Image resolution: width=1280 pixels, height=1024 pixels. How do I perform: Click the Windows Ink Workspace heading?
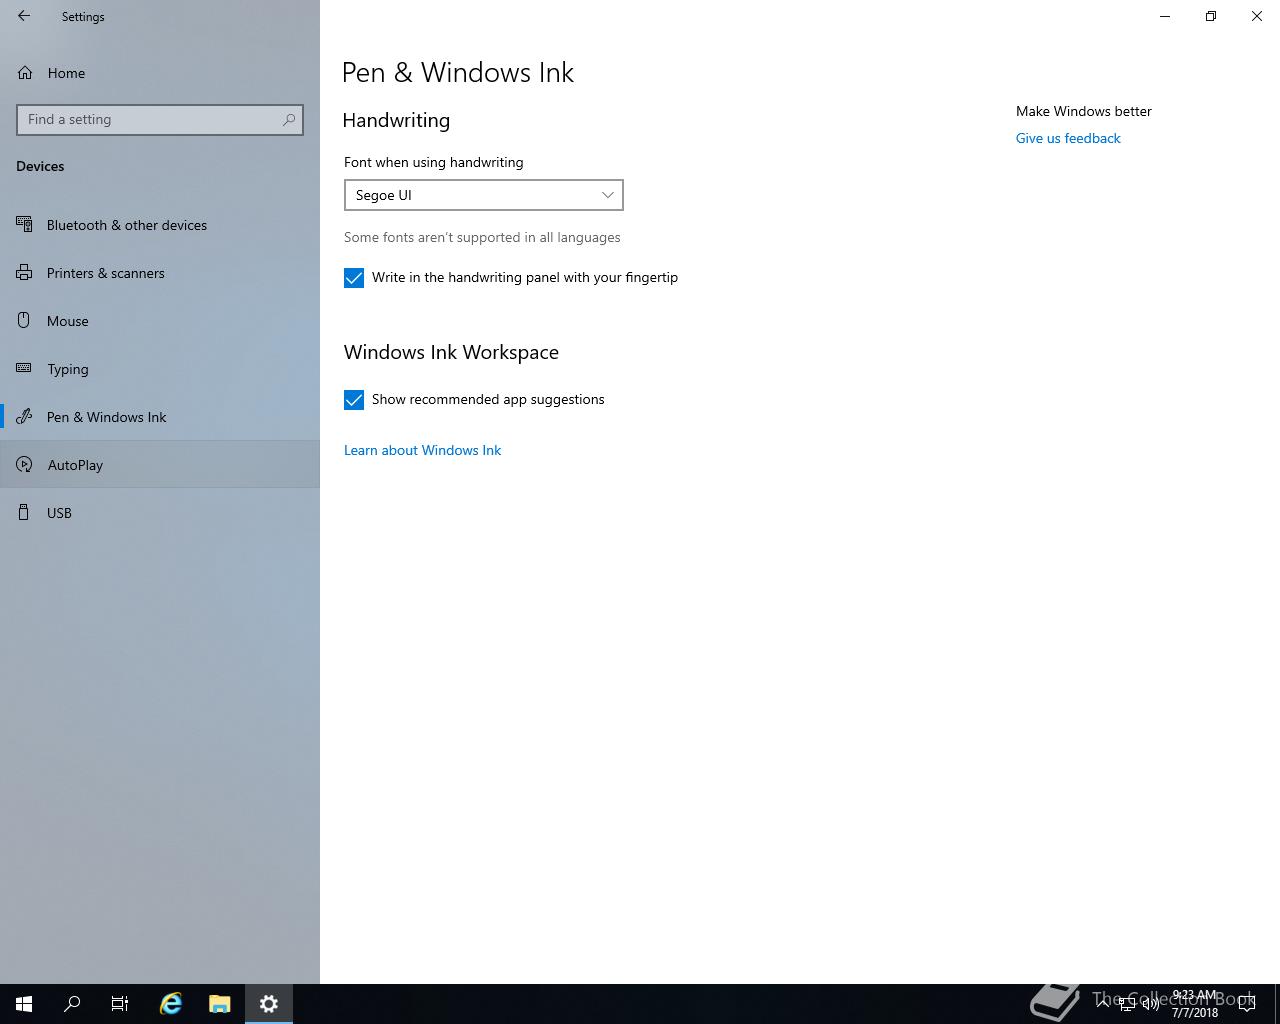click(451, 352)
